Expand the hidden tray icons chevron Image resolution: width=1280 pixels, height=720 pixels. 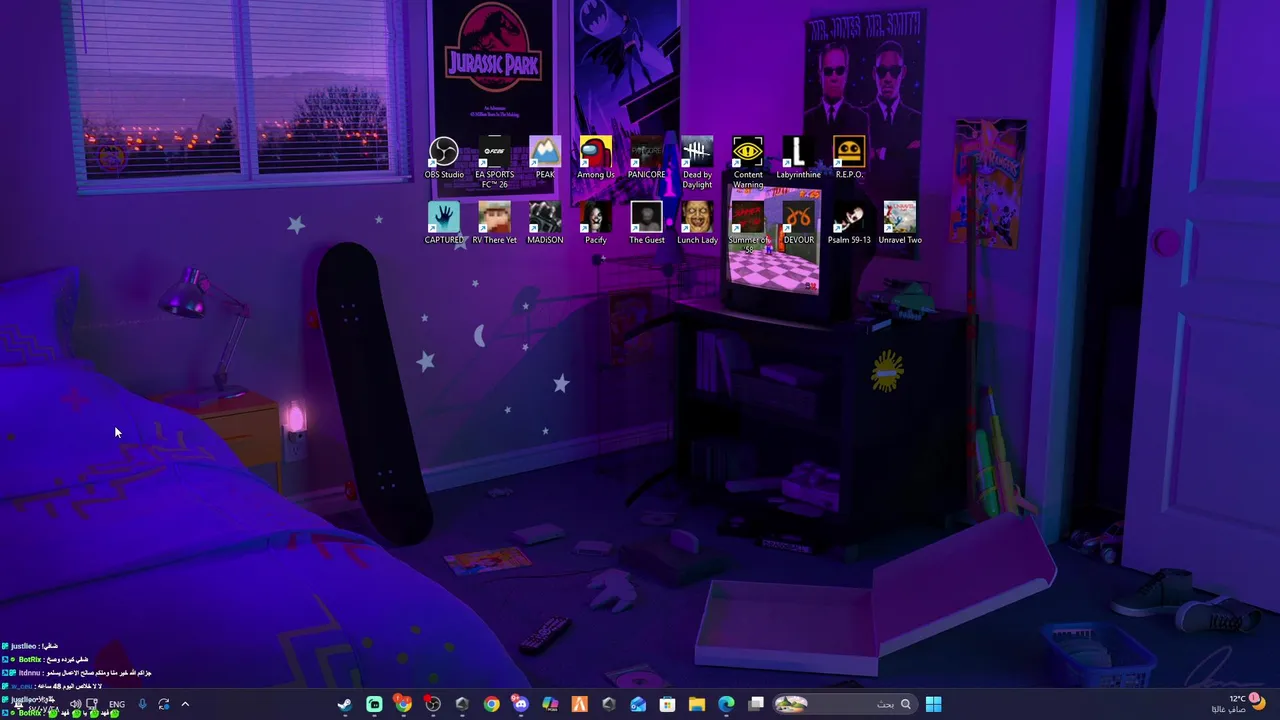[185, 704]
